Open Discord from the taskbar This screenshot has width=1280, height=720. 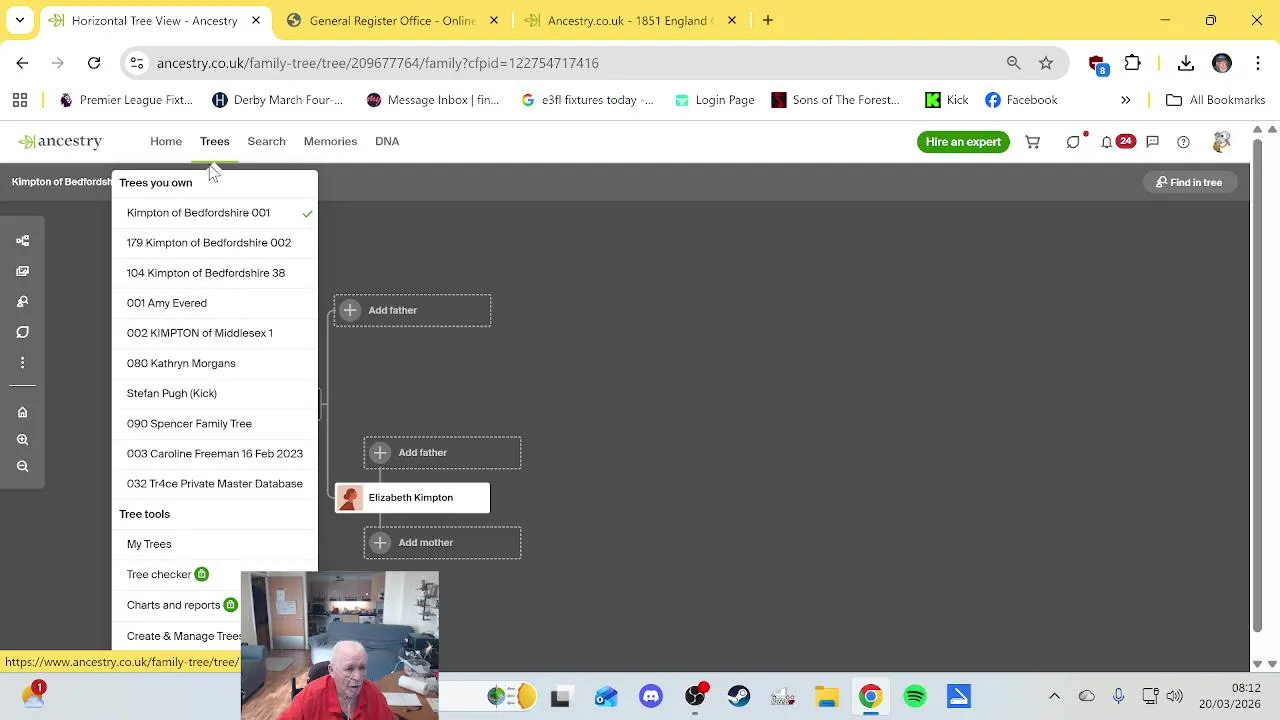pyautogui.click(x=651, y=696)
